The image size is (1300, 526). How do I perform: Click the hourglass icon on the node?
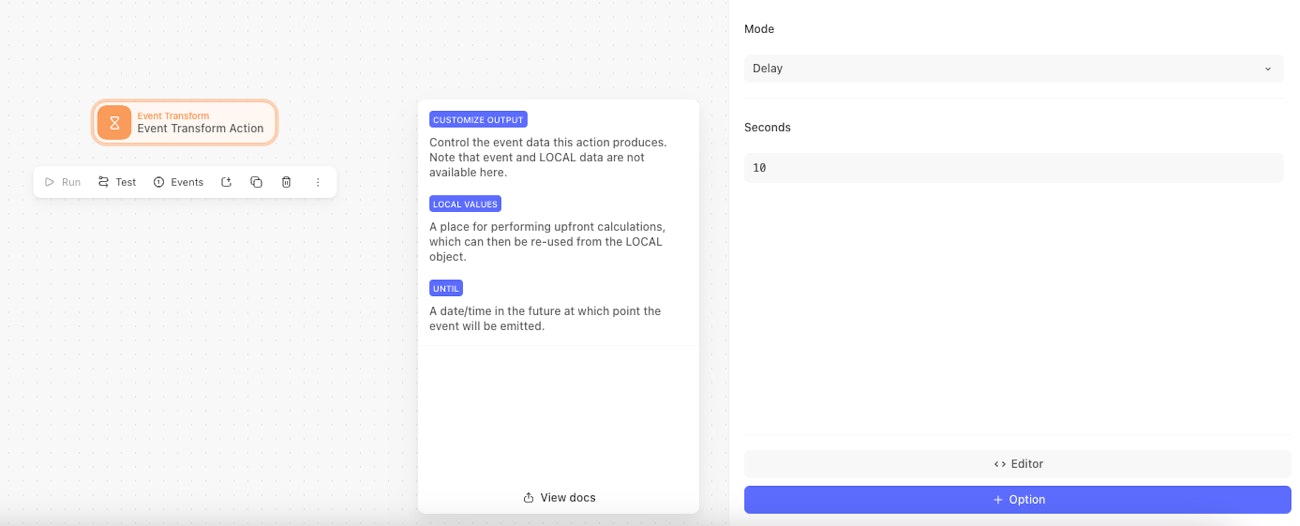tap(114, 122)
